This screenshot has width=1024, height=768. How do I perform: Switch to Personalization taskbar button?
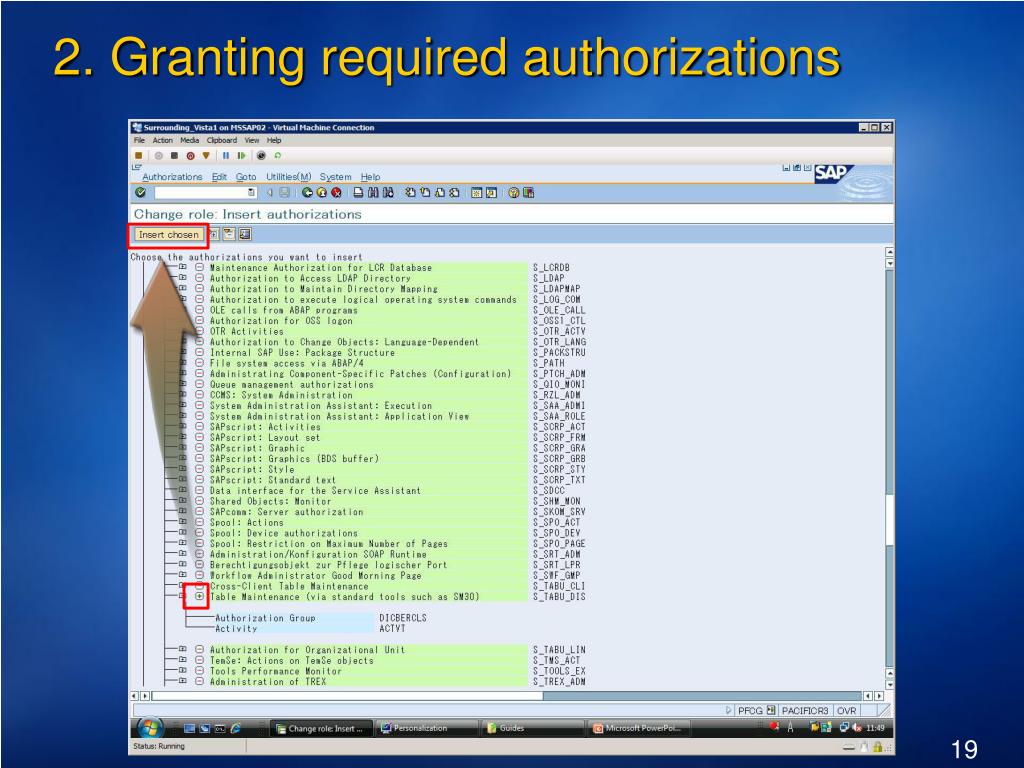[x=428, y=728]
